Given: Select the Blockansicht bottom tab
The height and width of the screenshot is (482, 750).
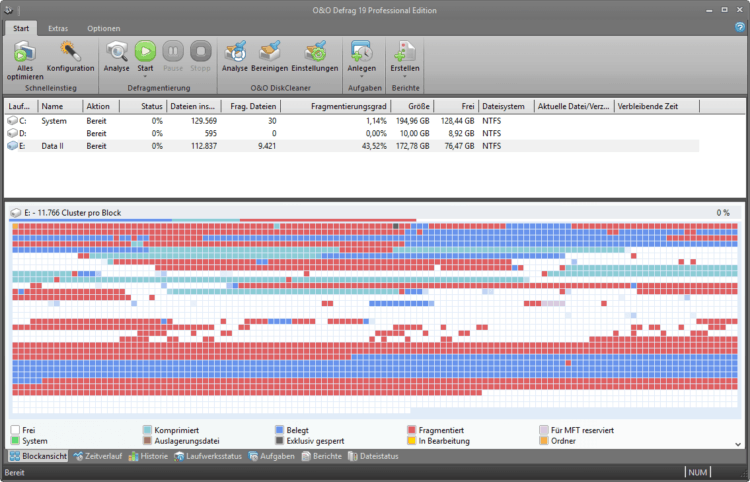Looking at the screenshot, I should [38, 456].
